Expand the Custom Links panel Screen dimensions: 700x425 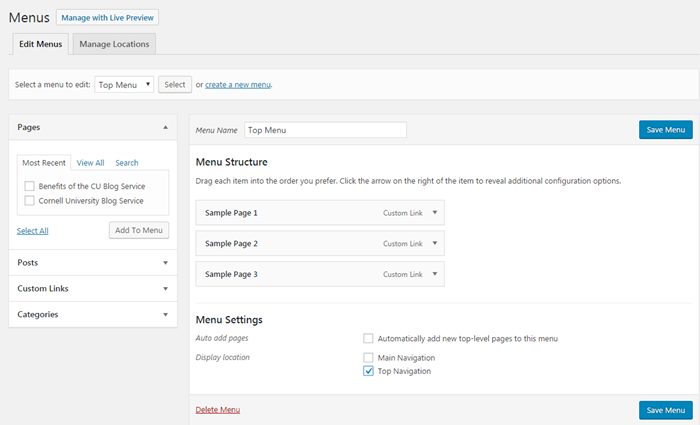click(166, 289)
